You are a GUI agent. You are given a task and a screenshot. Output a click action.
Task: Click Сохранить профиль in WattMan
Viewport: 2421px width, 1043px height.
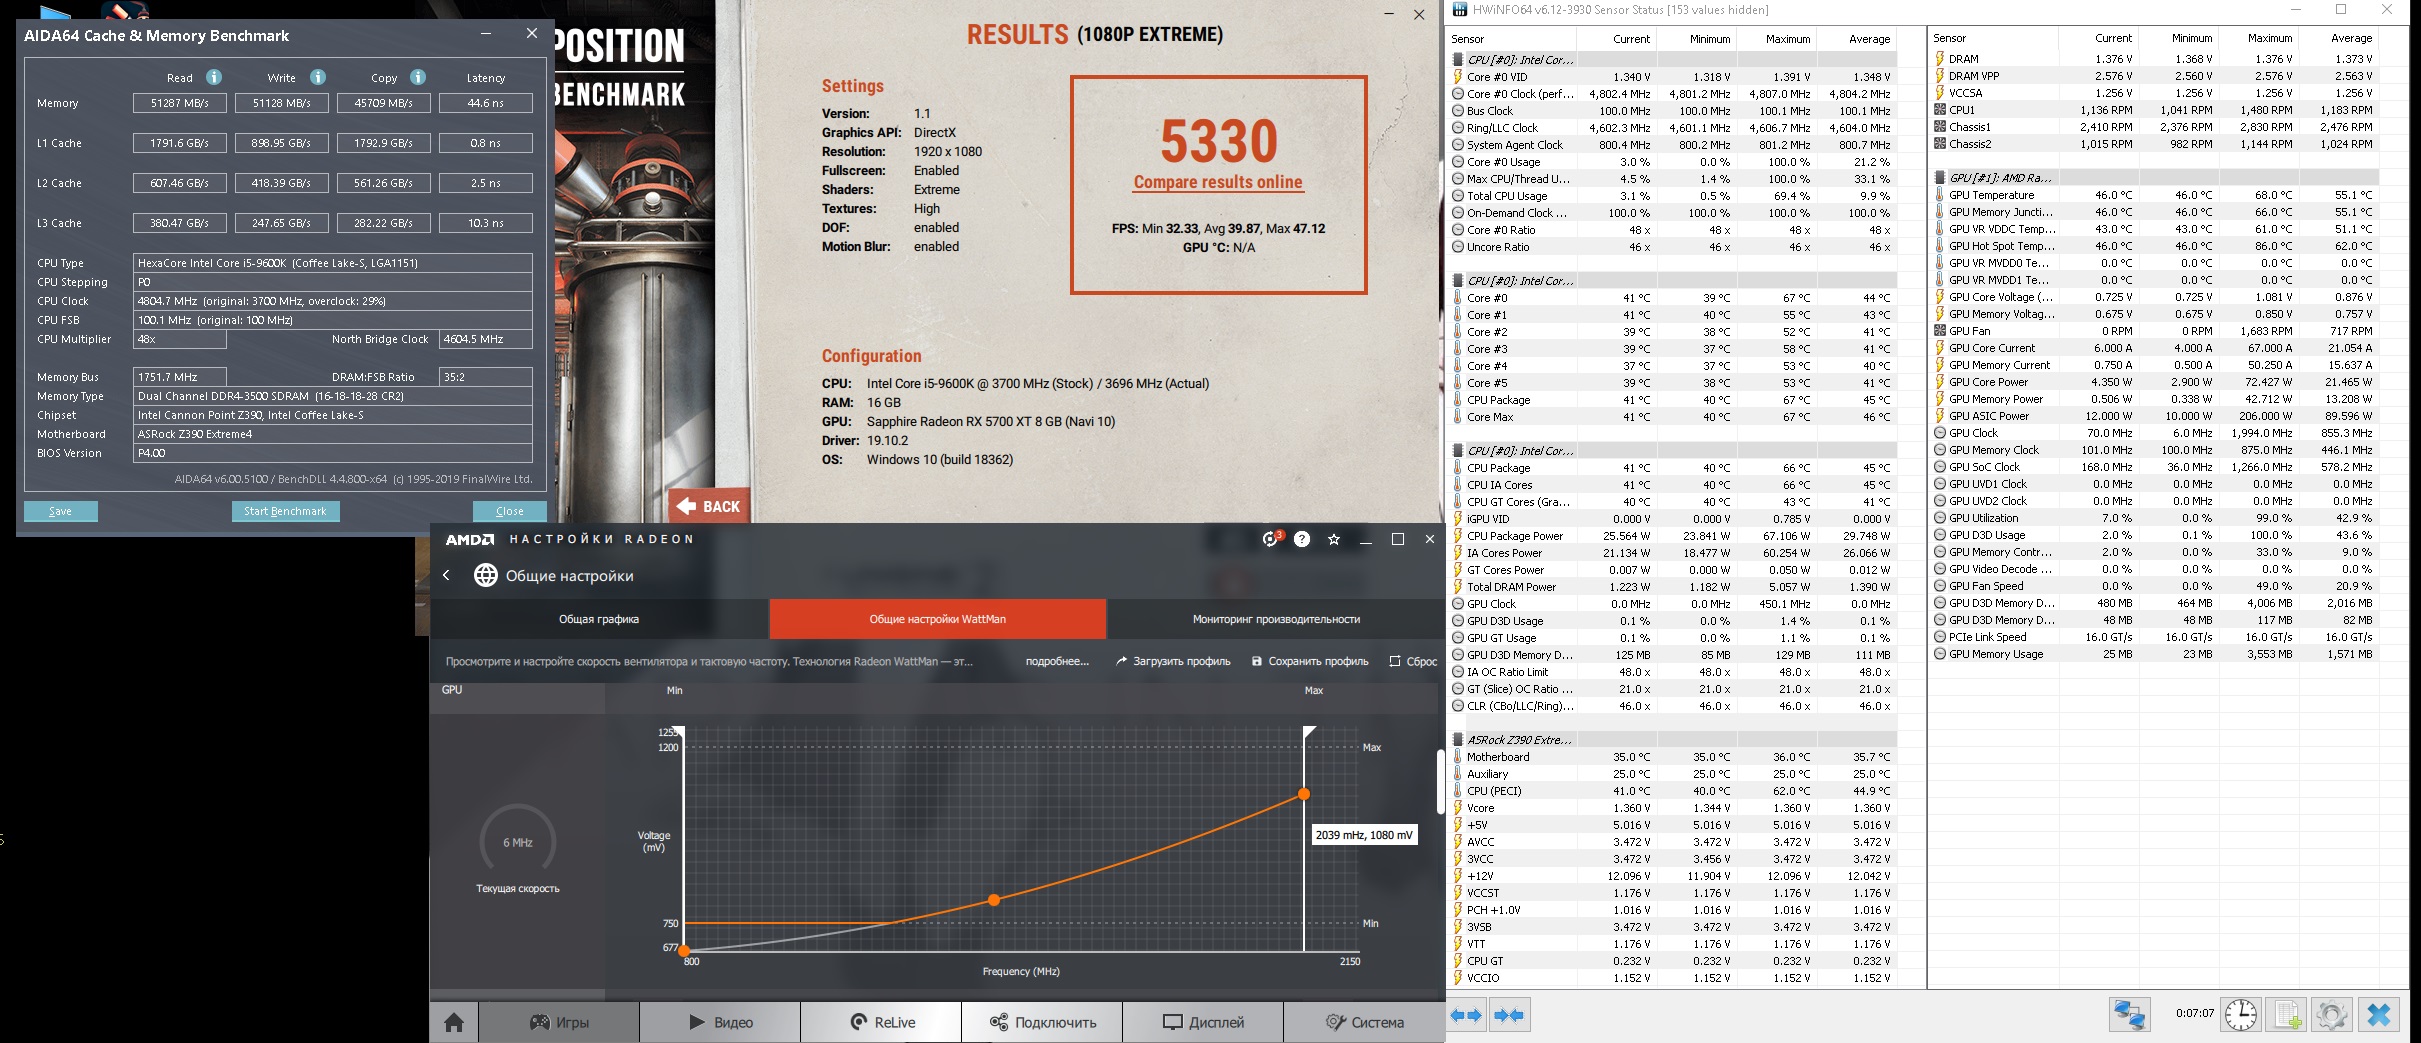1310,661
